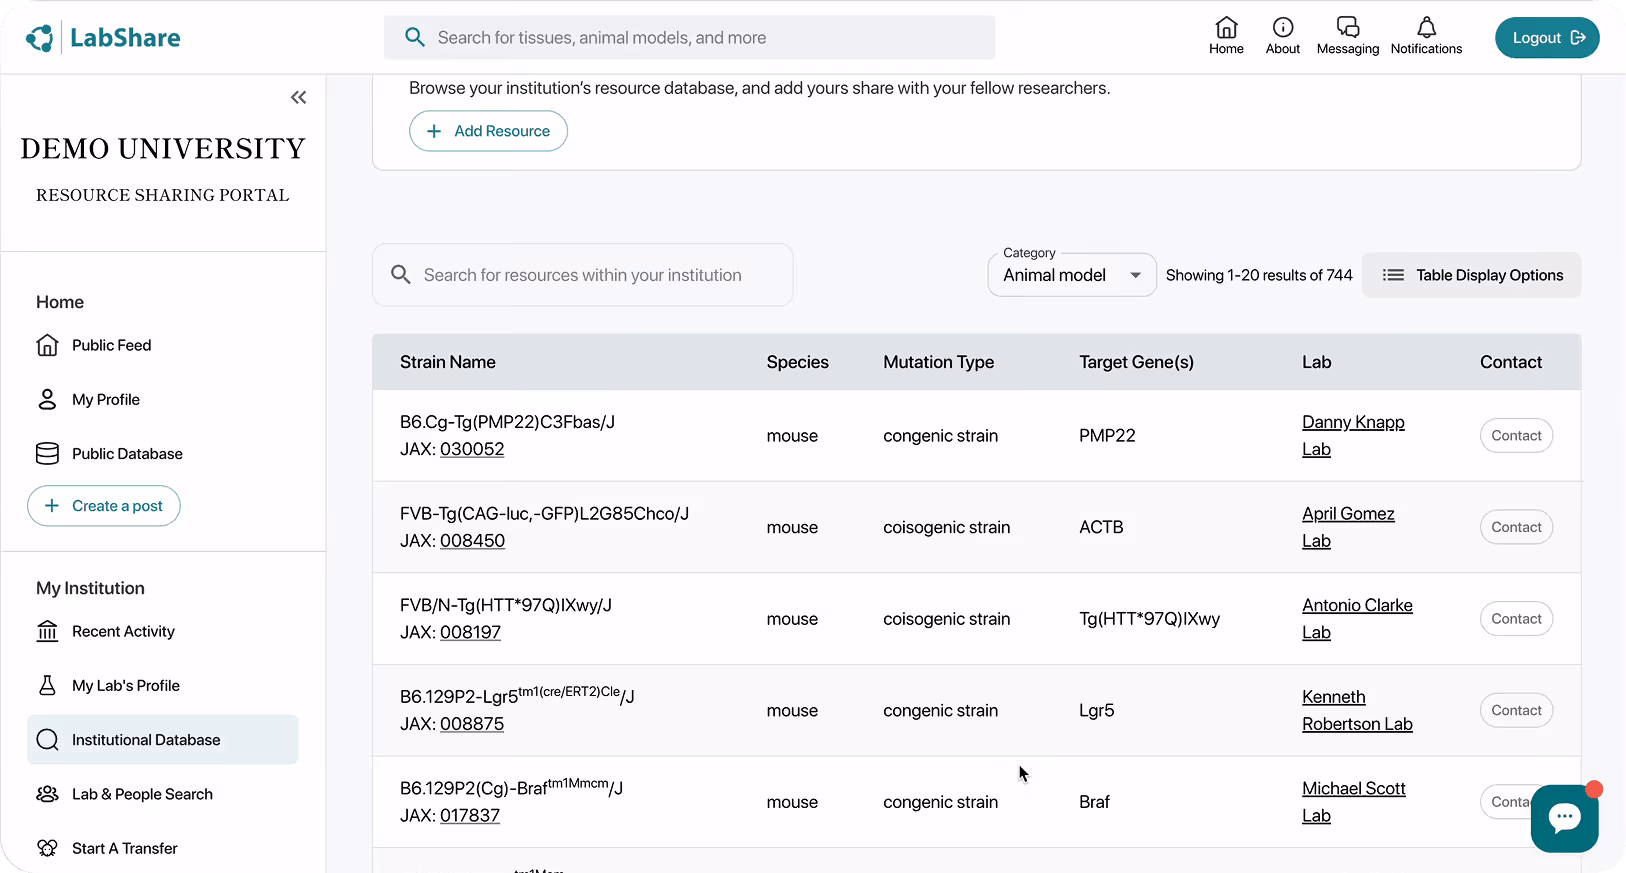Click the Tg(HTT*97Q)IXwy target gene cell

1149,619
